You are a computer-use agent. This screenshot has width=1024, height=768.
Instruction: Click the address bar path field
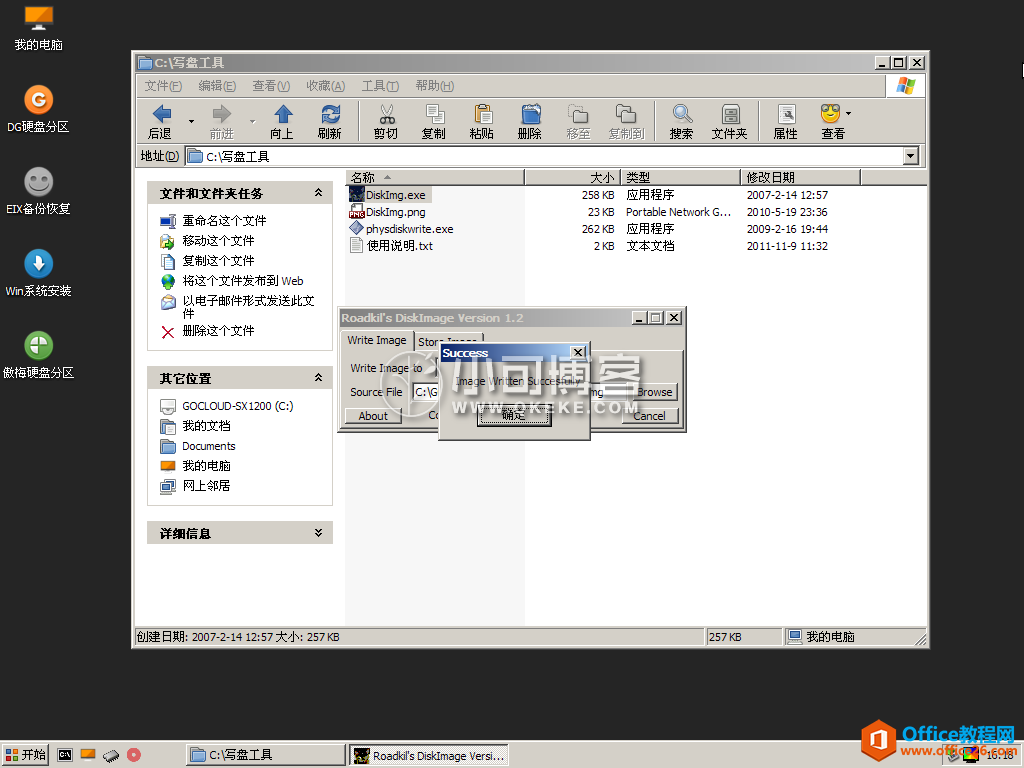click(x=544, y=156)
